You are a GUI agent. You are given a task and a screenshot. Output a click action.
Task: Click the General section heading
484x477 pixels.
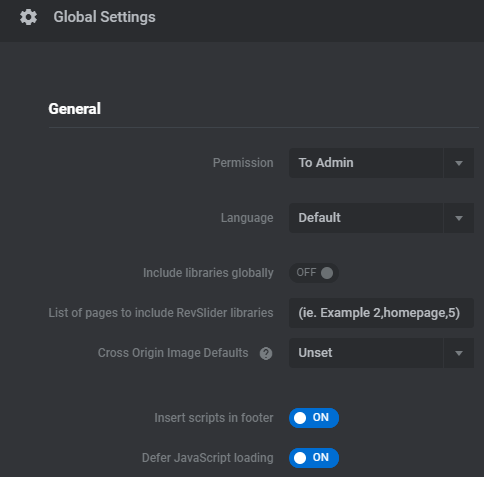pos(74,109)
